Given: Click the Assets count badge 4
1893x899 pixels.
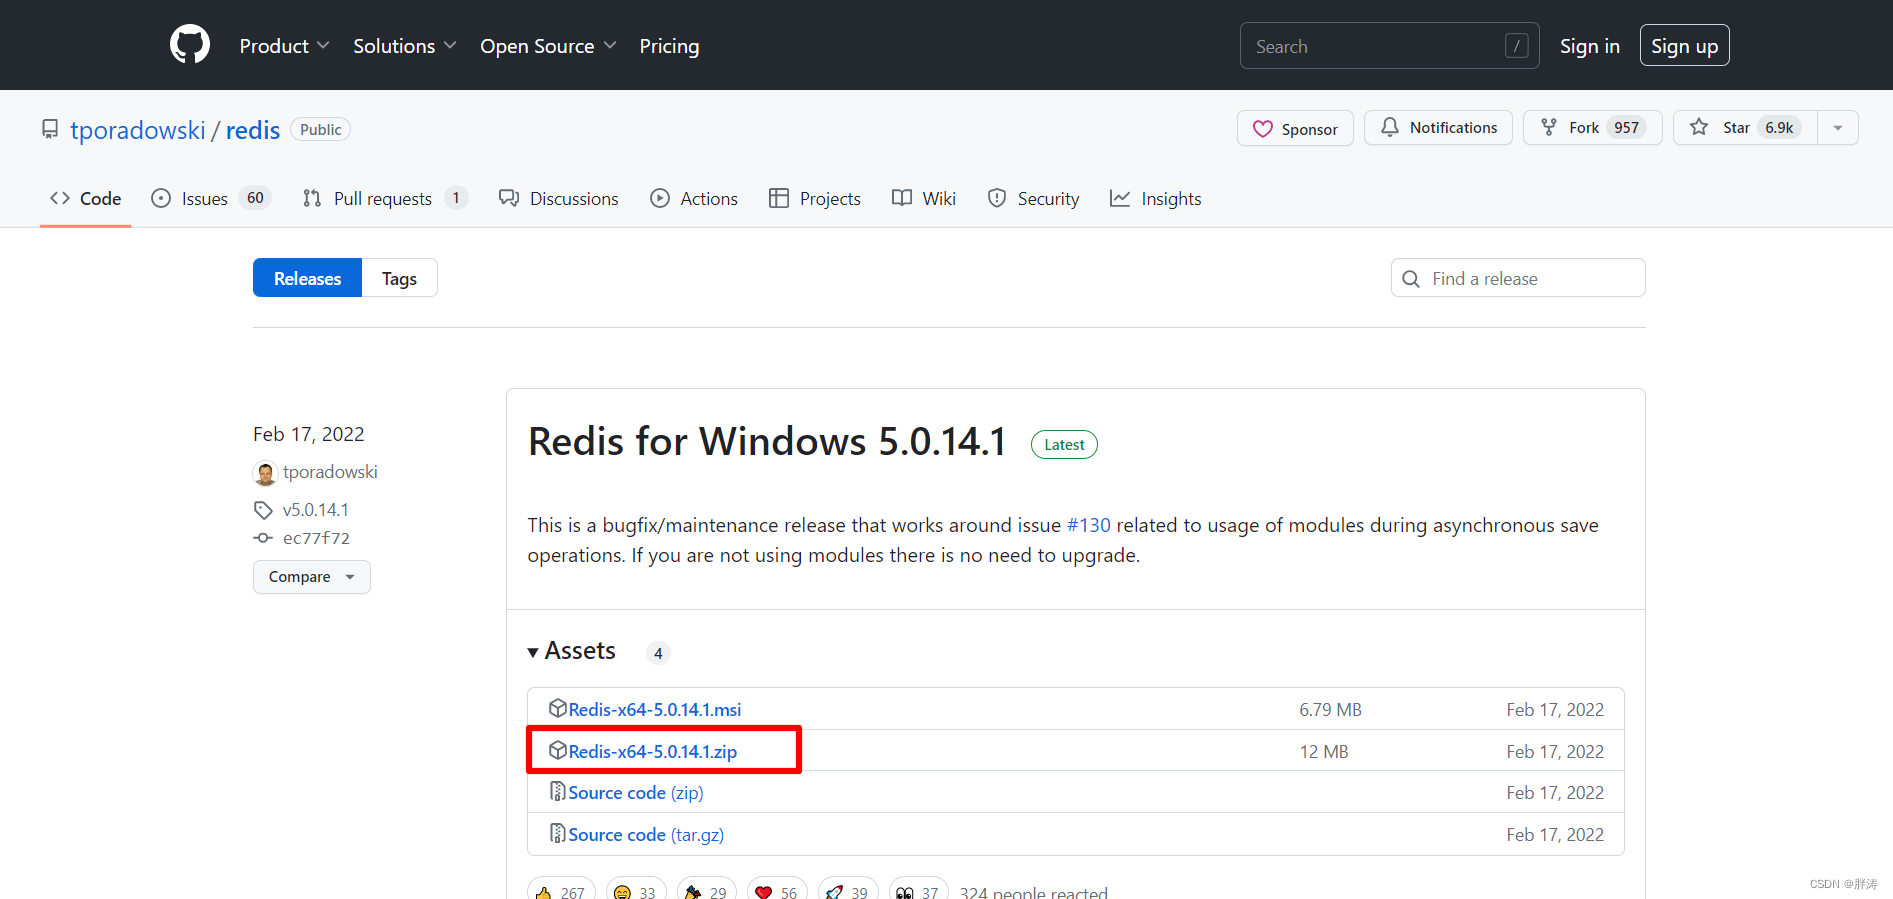Looking at the screenshot, I should pos(658,653).
